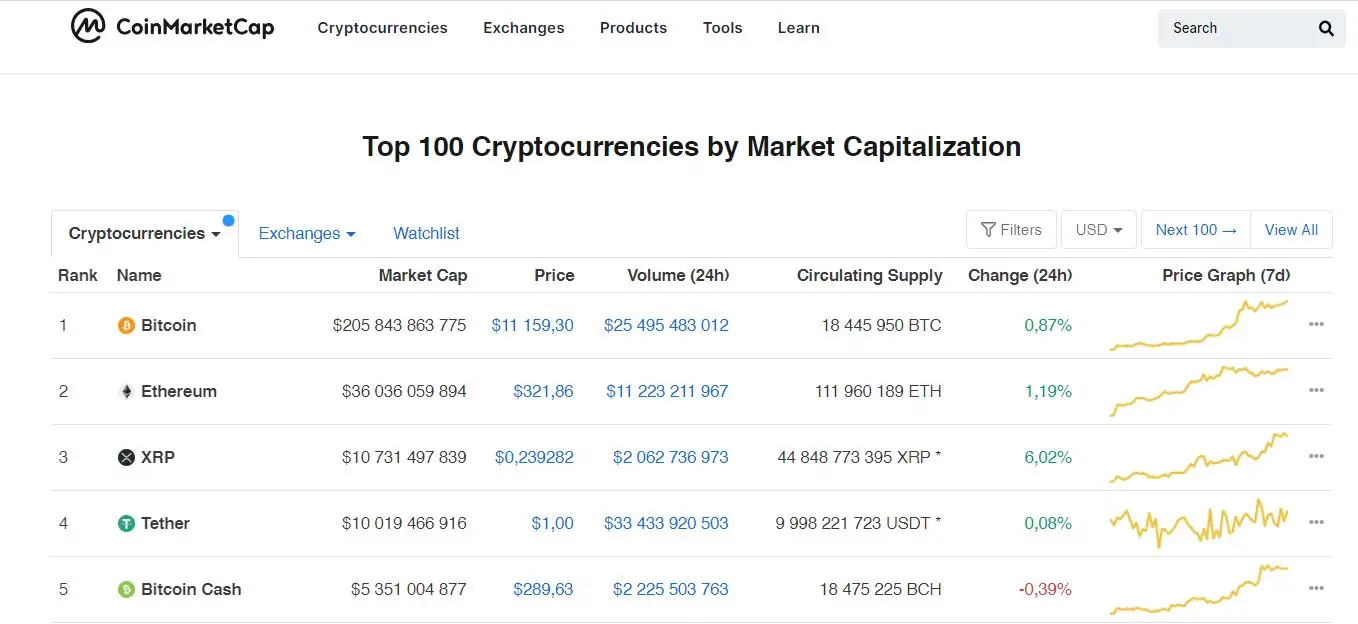This screenshot has width=1358, height=624.
Task: Select the Ethereum coin icon
Action: pos(125,391)
